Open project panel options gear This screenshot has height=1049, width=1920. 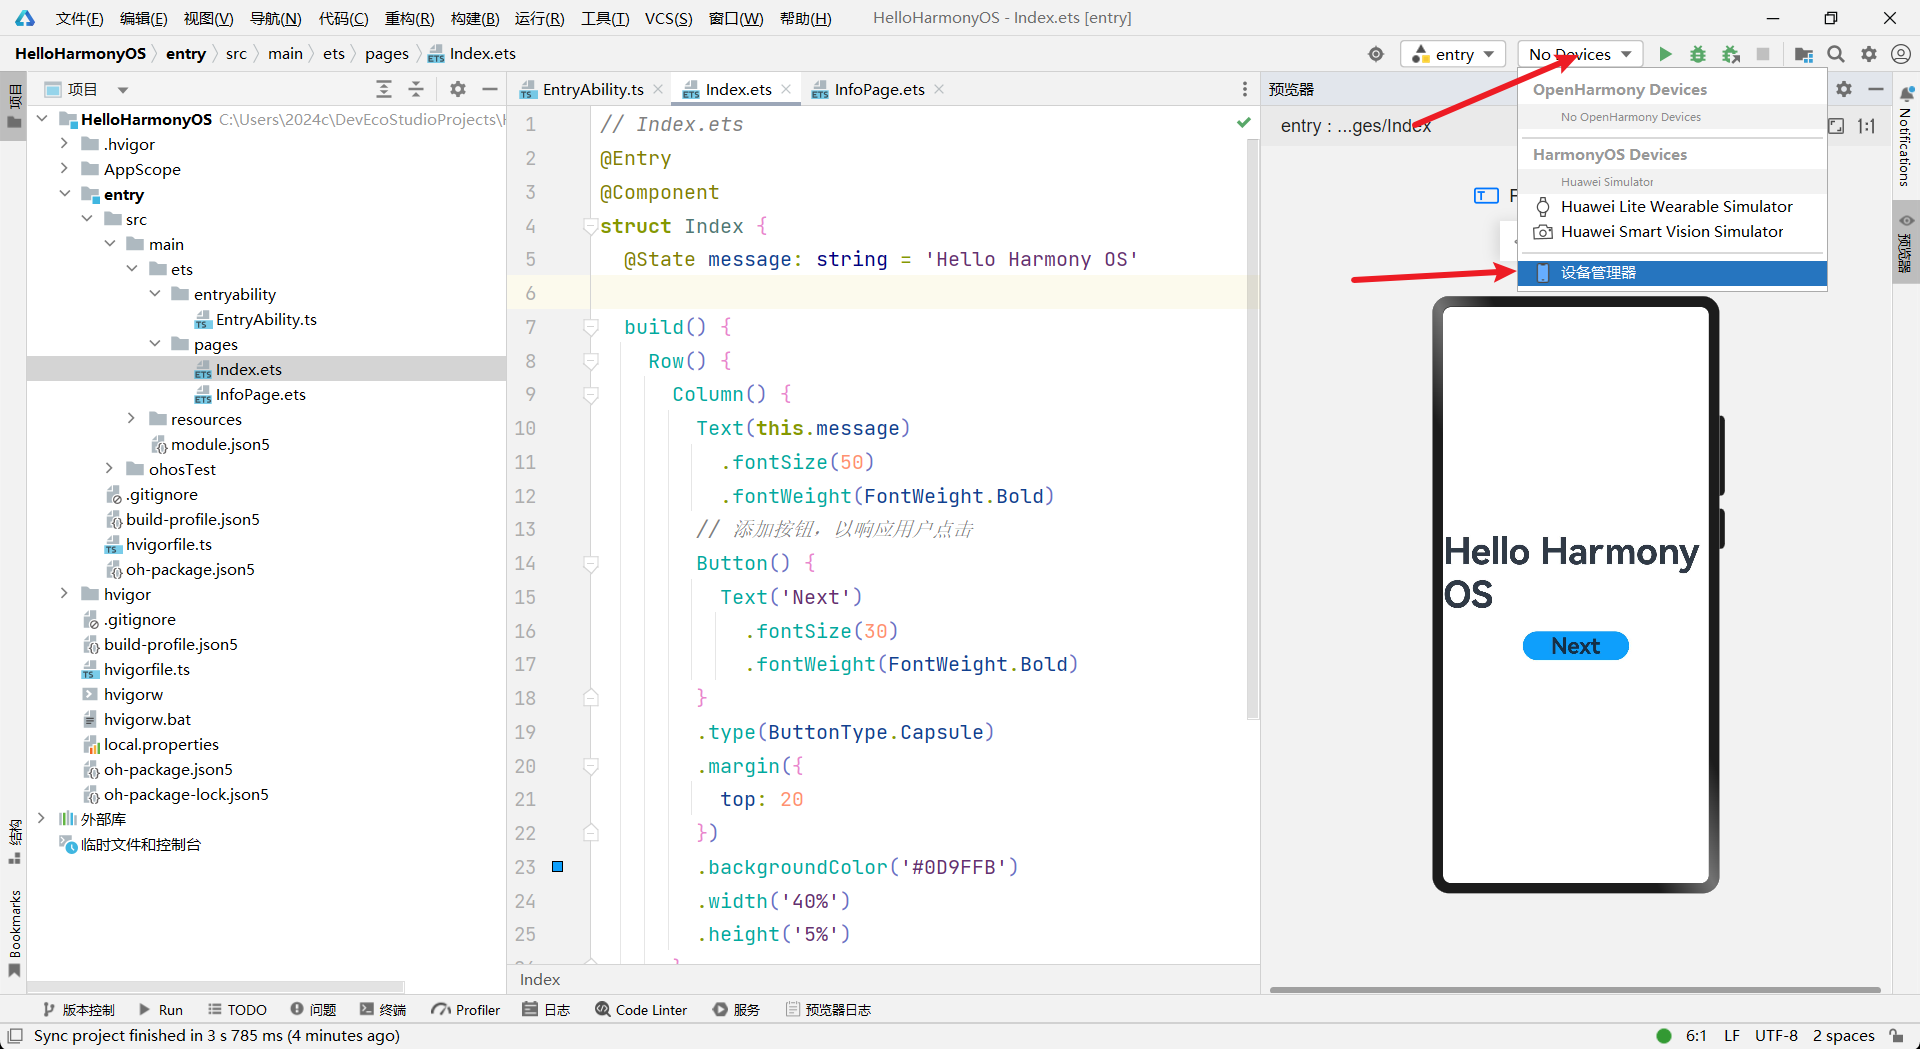pyautogui.click(x=458, y=89)
